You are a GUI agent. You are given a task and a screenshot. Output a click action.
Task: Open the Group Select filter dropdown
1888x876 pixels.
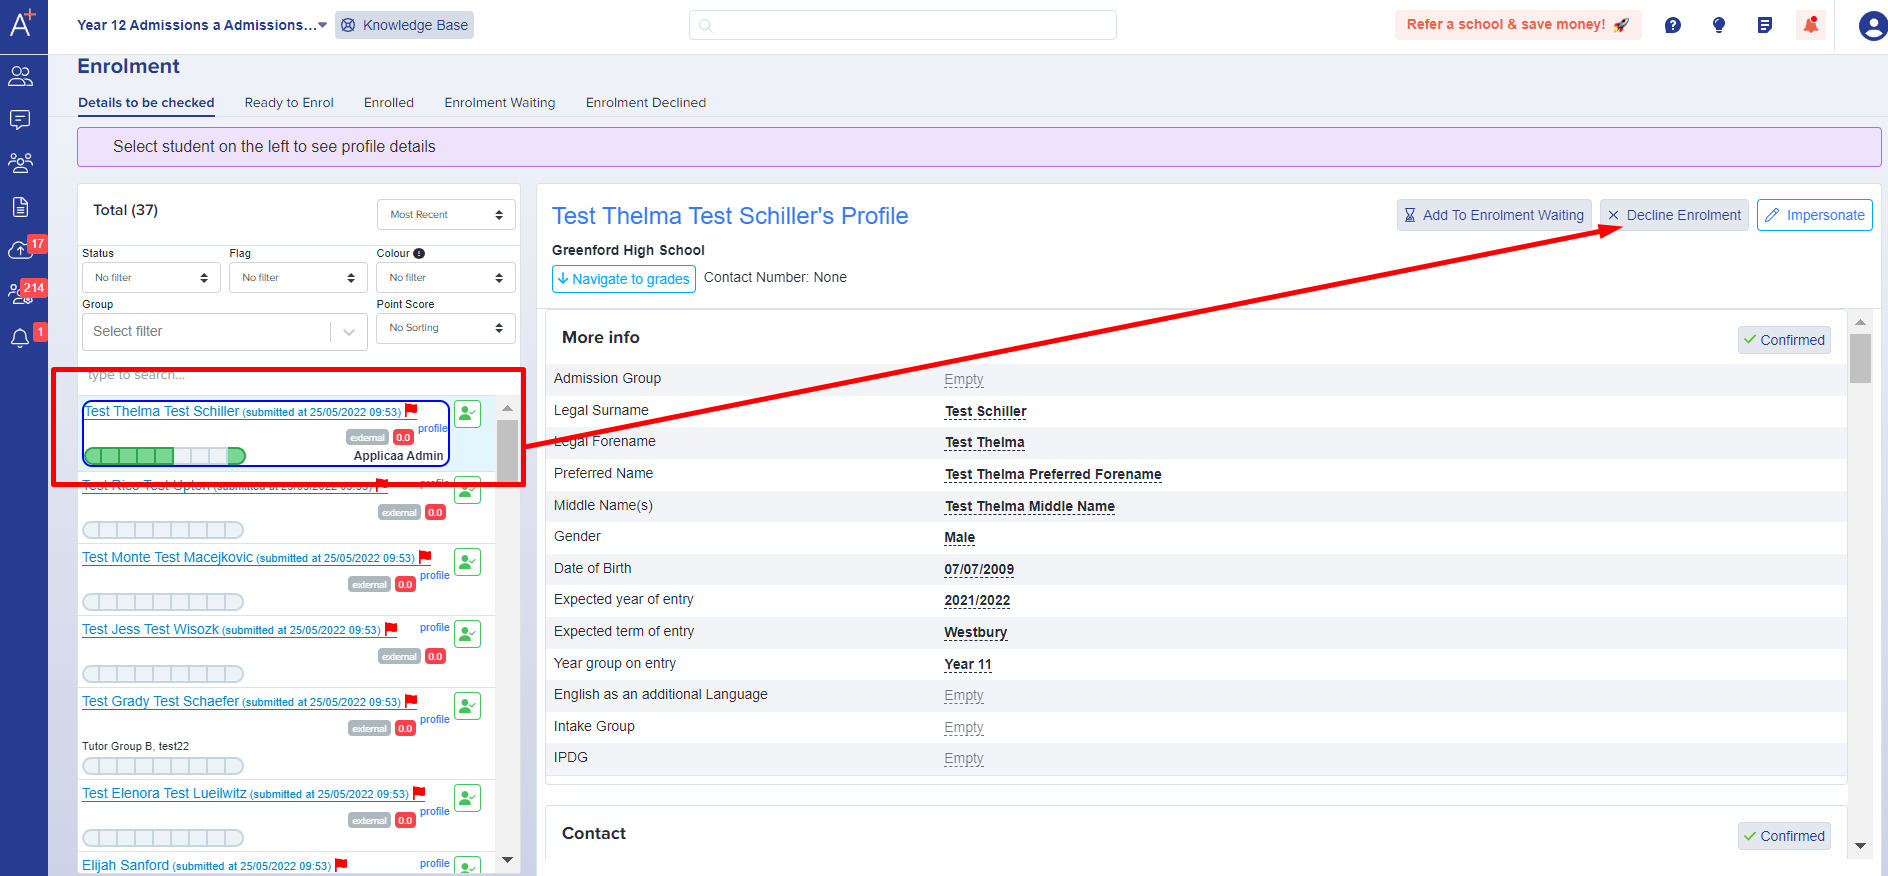tap(225, 332)
